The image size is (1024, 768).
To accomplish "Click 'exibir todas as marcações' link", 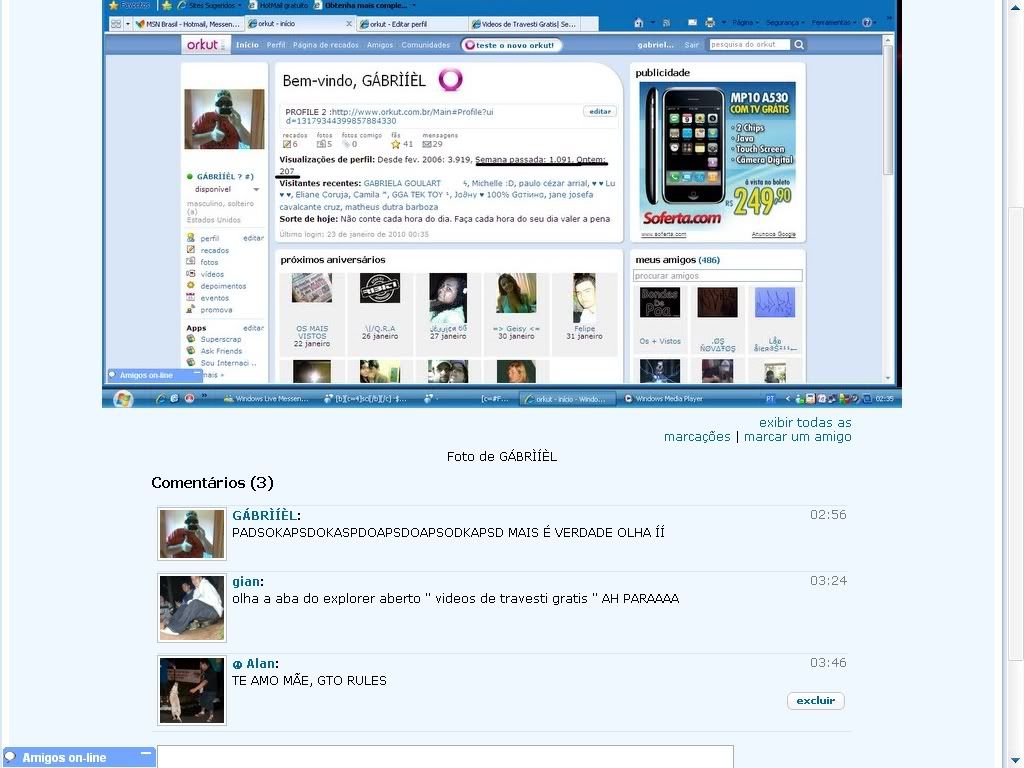I will [x=758, y=429].
